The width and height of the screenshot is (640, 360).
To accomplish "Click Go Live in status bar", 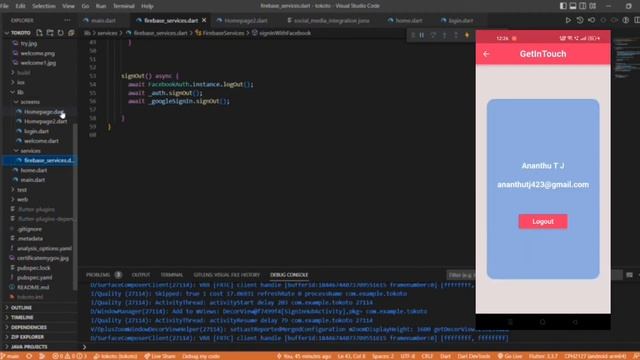I will tap(510, 356).
